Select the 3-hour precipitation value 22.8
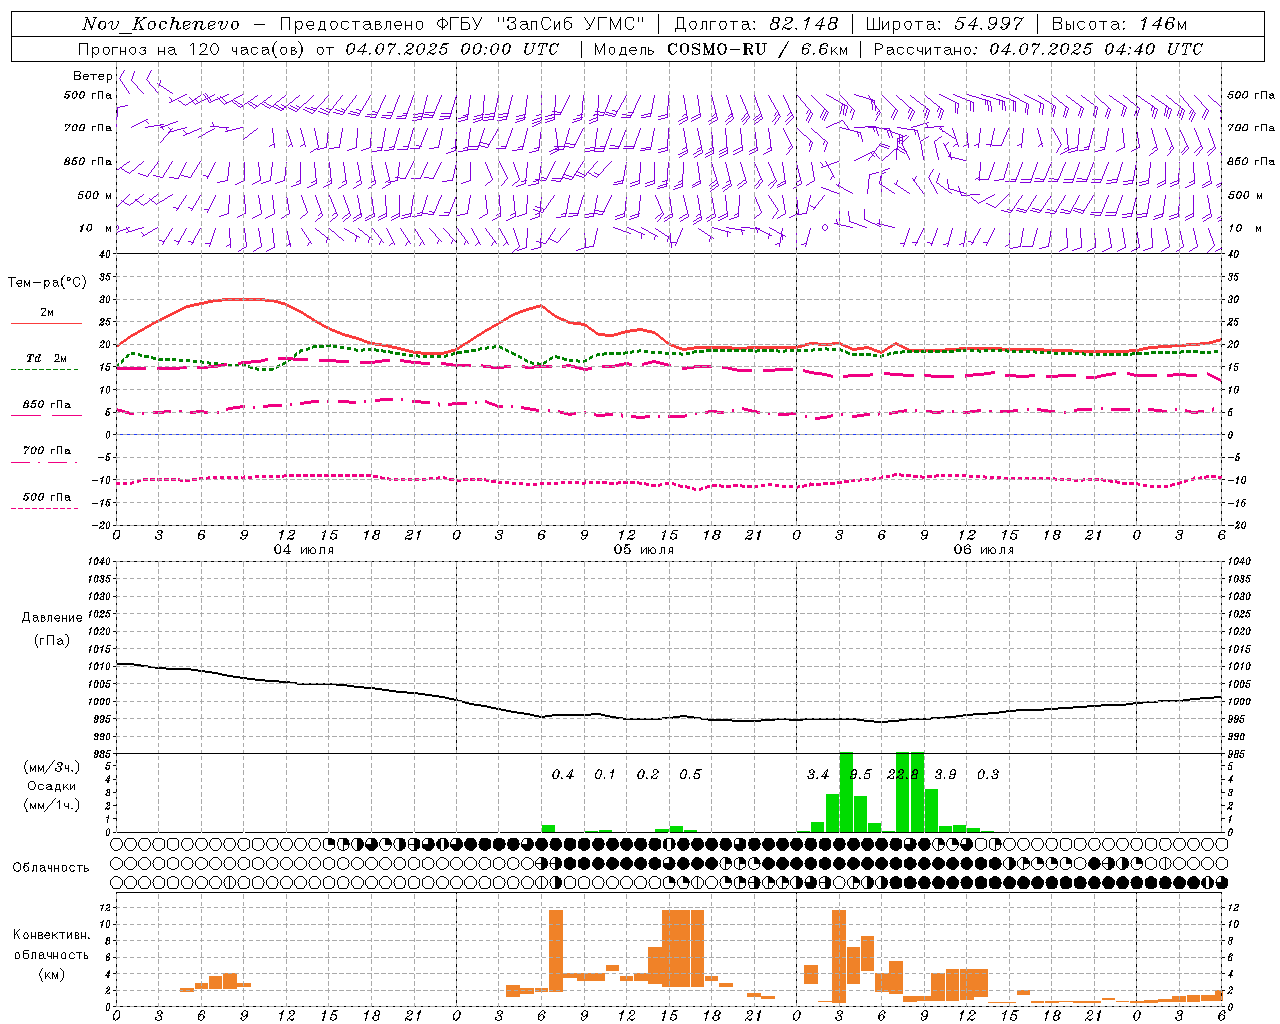 [x=903, y=775]
